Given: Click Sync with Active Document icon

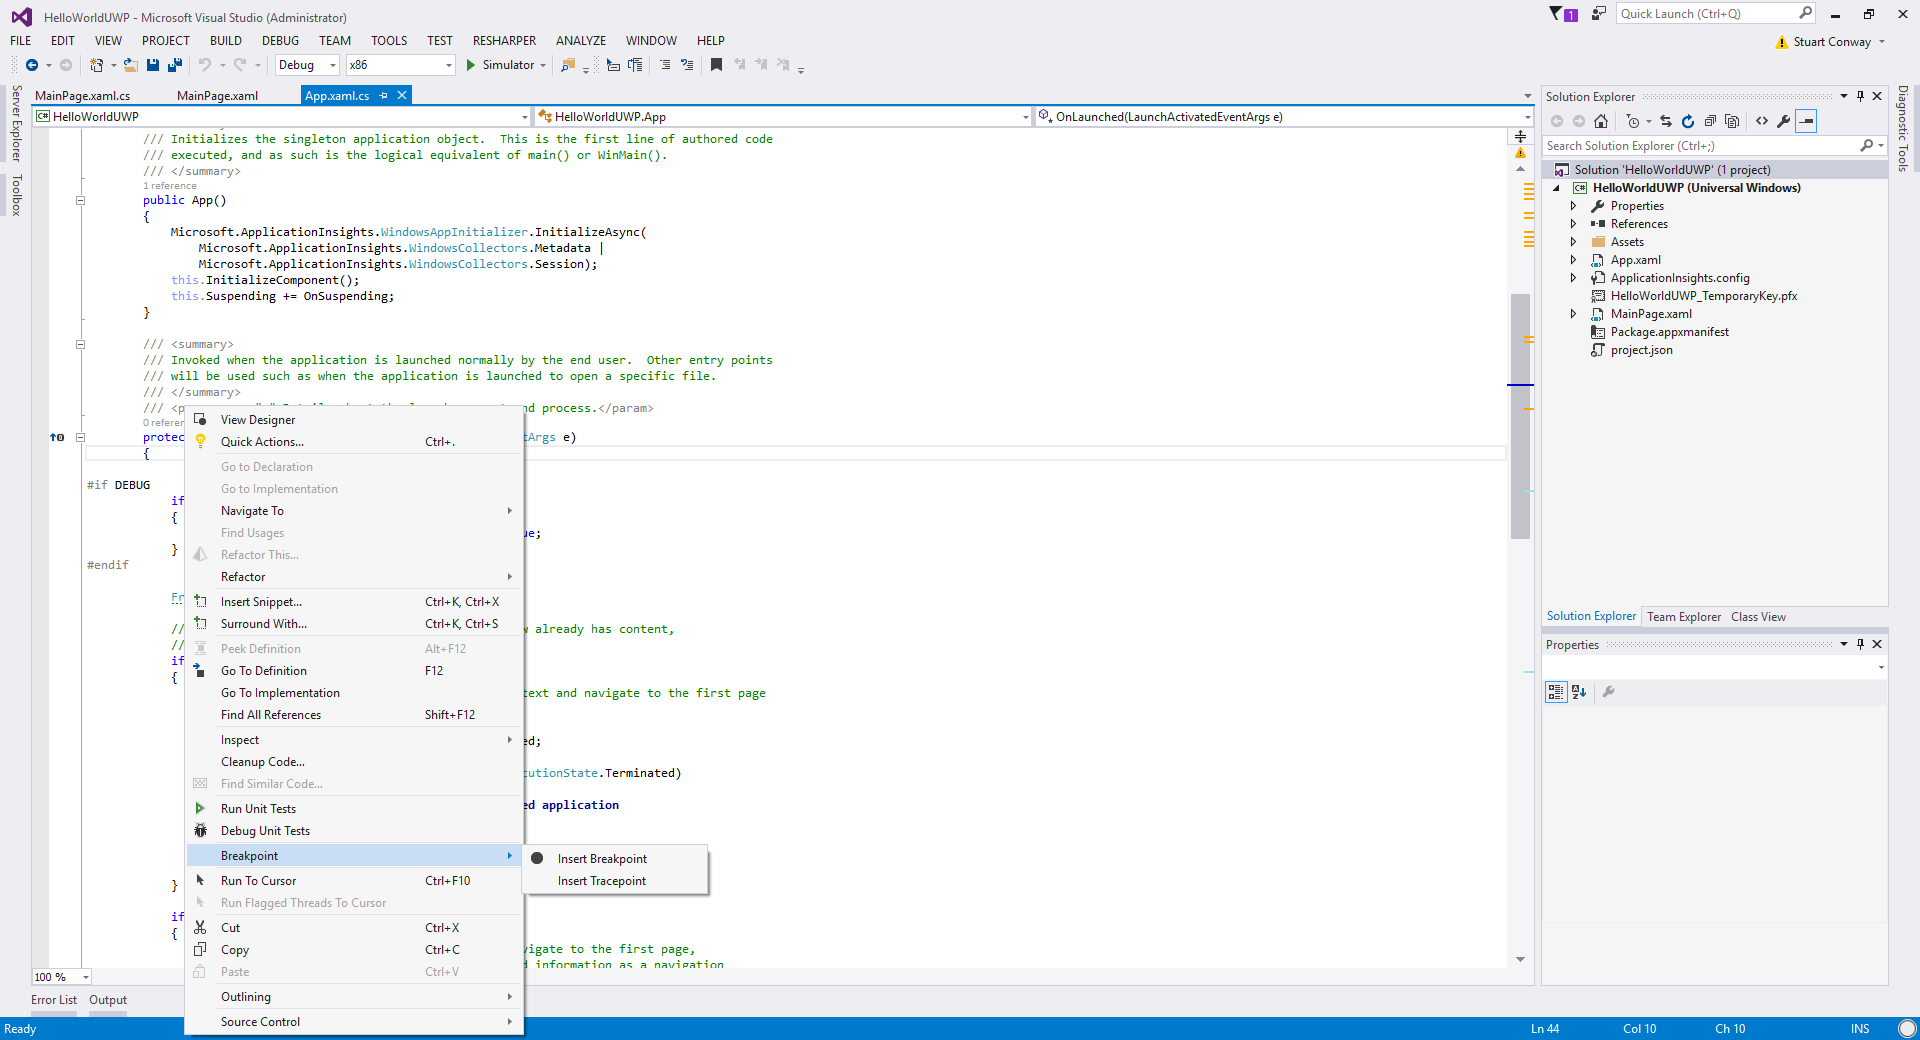Looking at the screenshot, I should point(1666,121).
